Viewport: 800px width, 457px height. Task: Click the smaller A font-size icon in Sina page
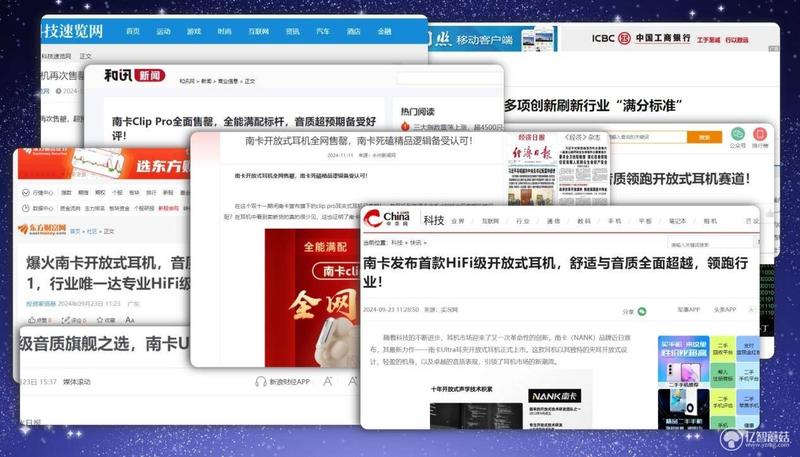click(328, 381)
